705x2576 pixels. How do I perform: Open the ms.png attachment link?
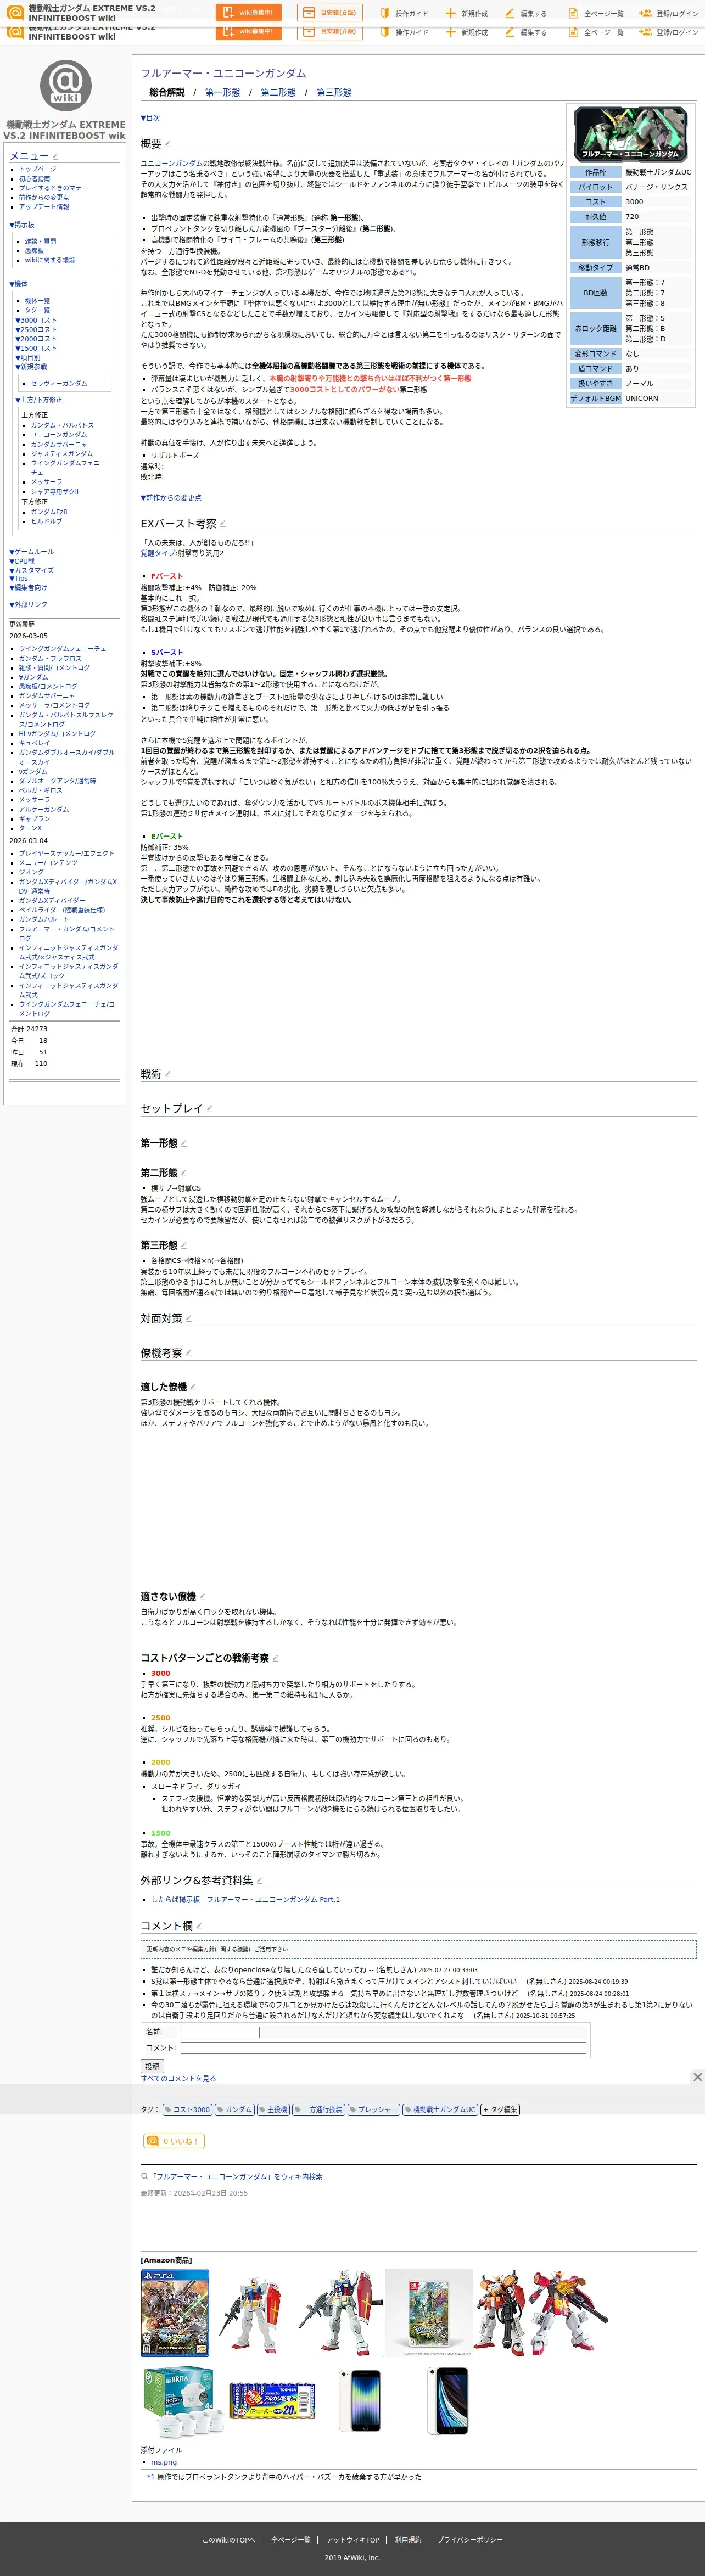point(164,2462)
